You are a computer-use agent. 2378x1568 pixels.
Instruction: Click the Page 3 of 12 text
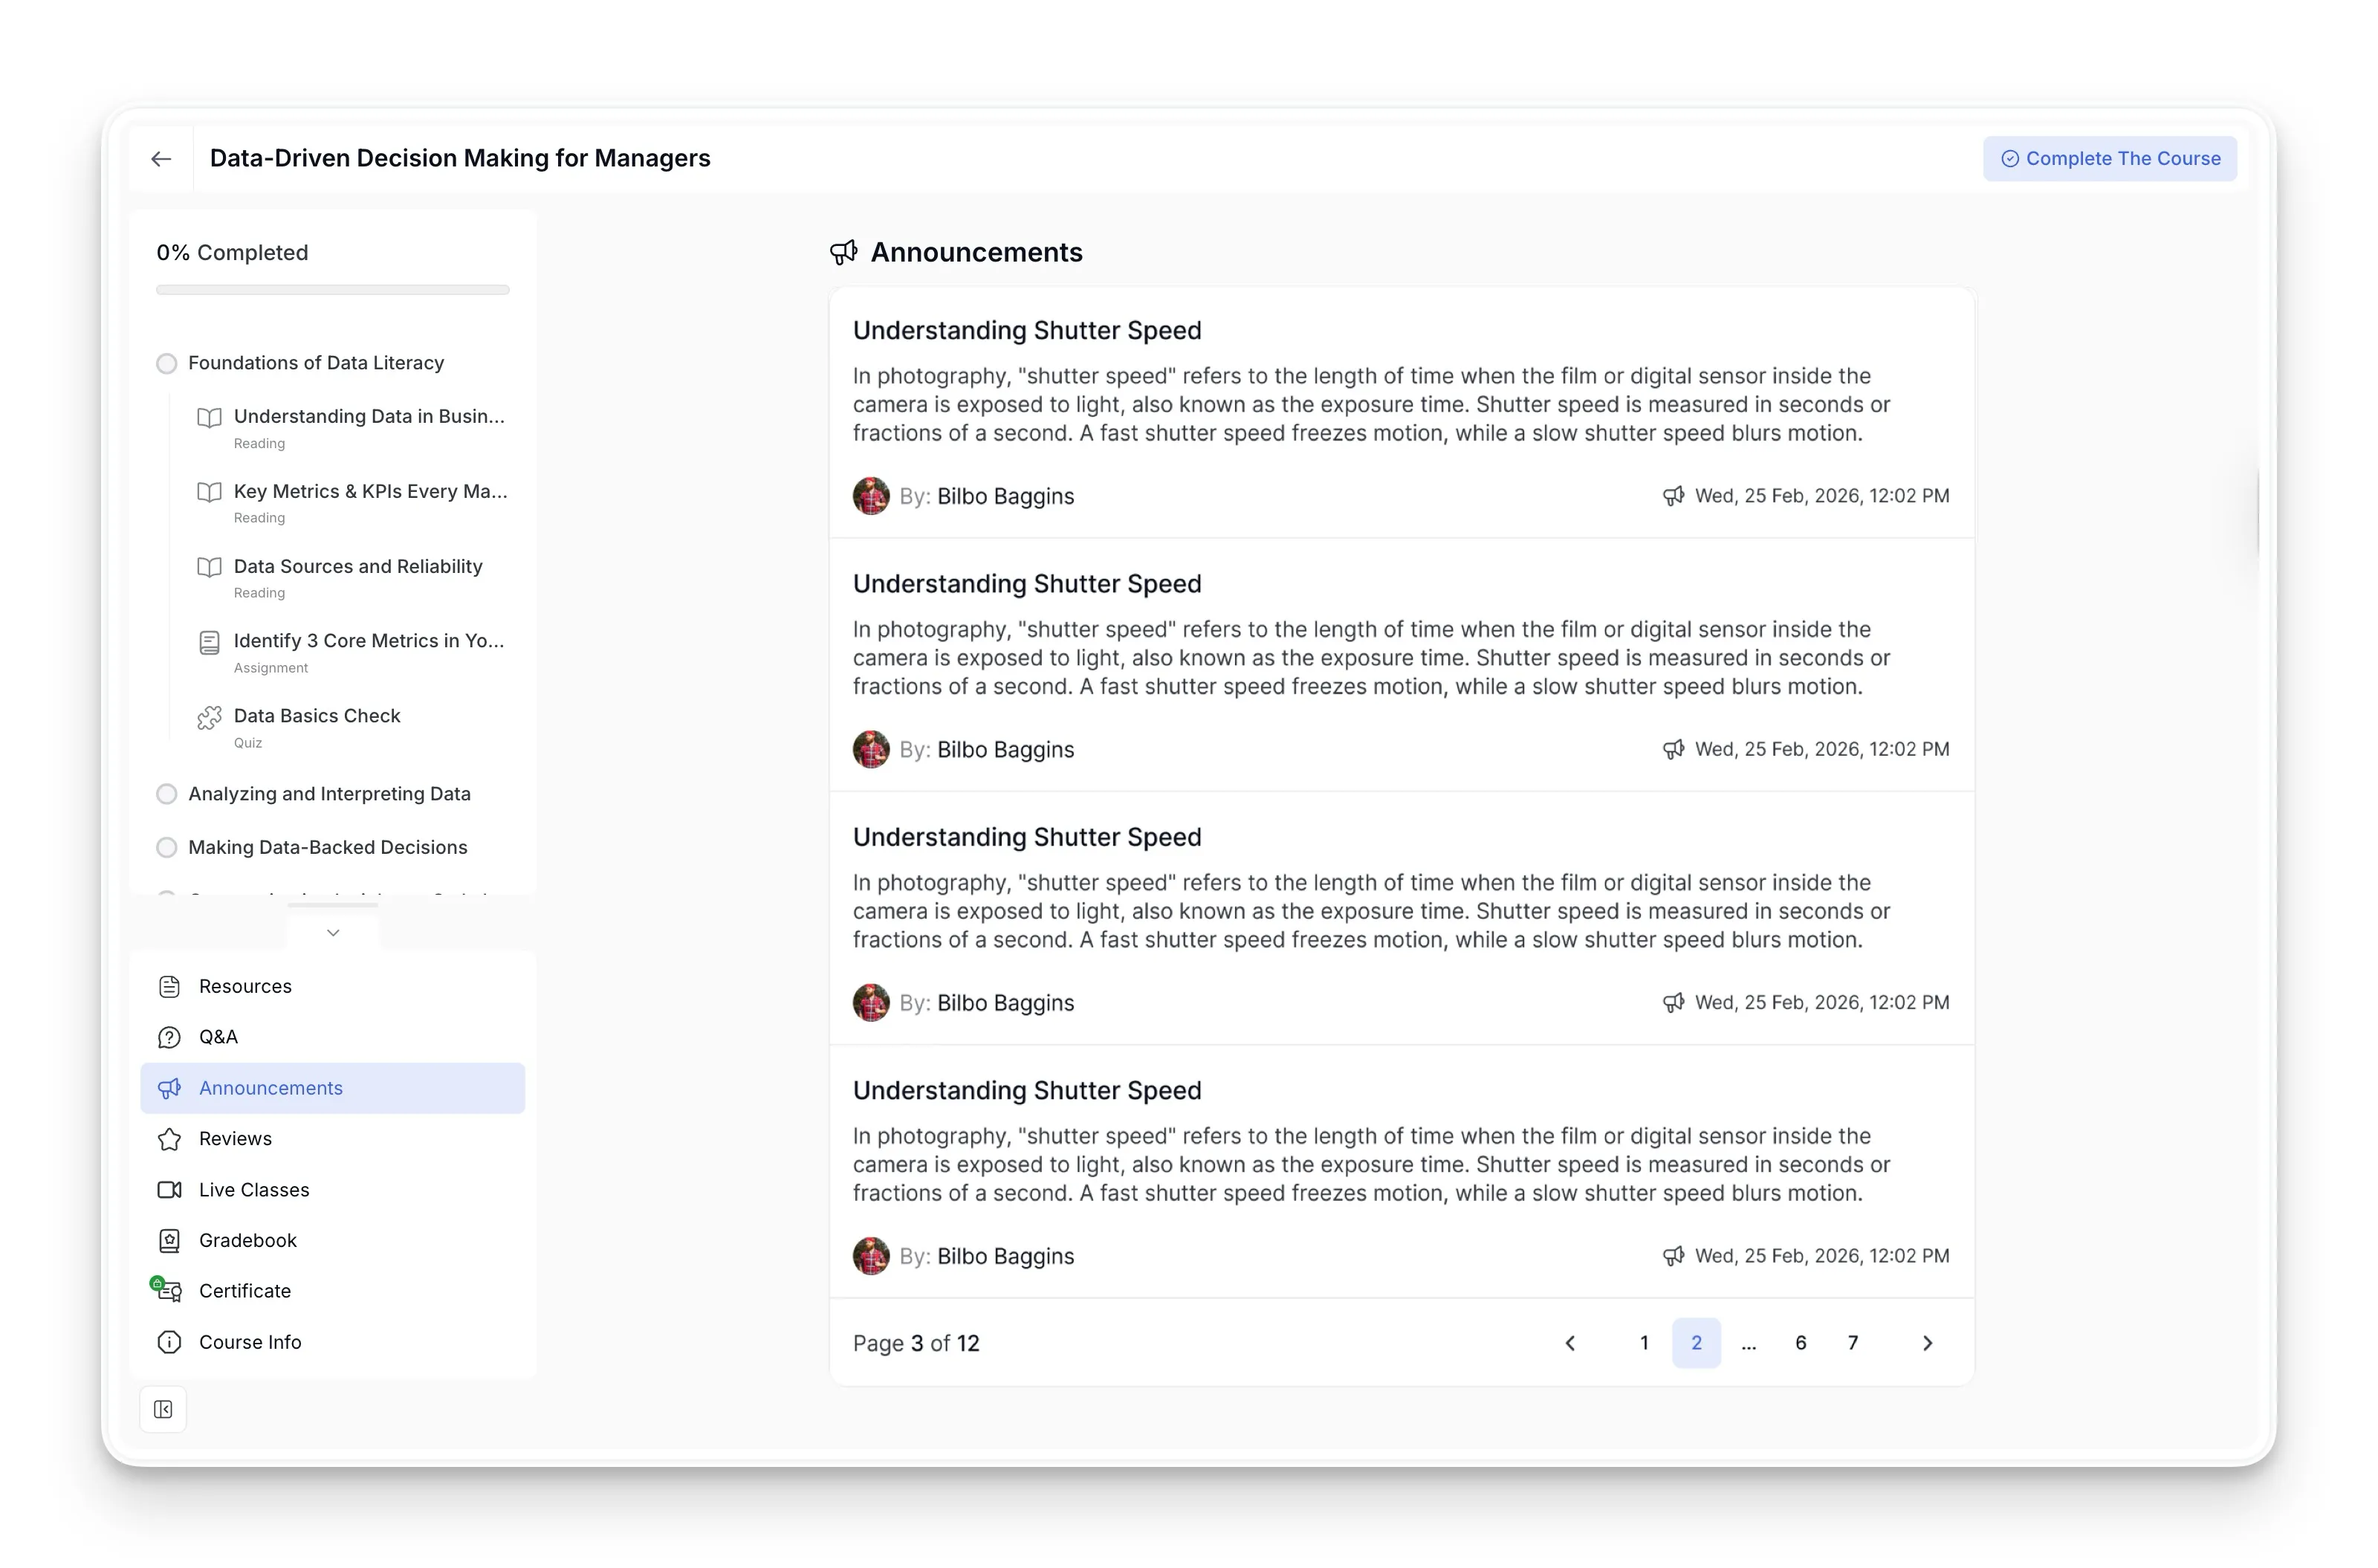pyautogui.click(x=916, y=1344)
